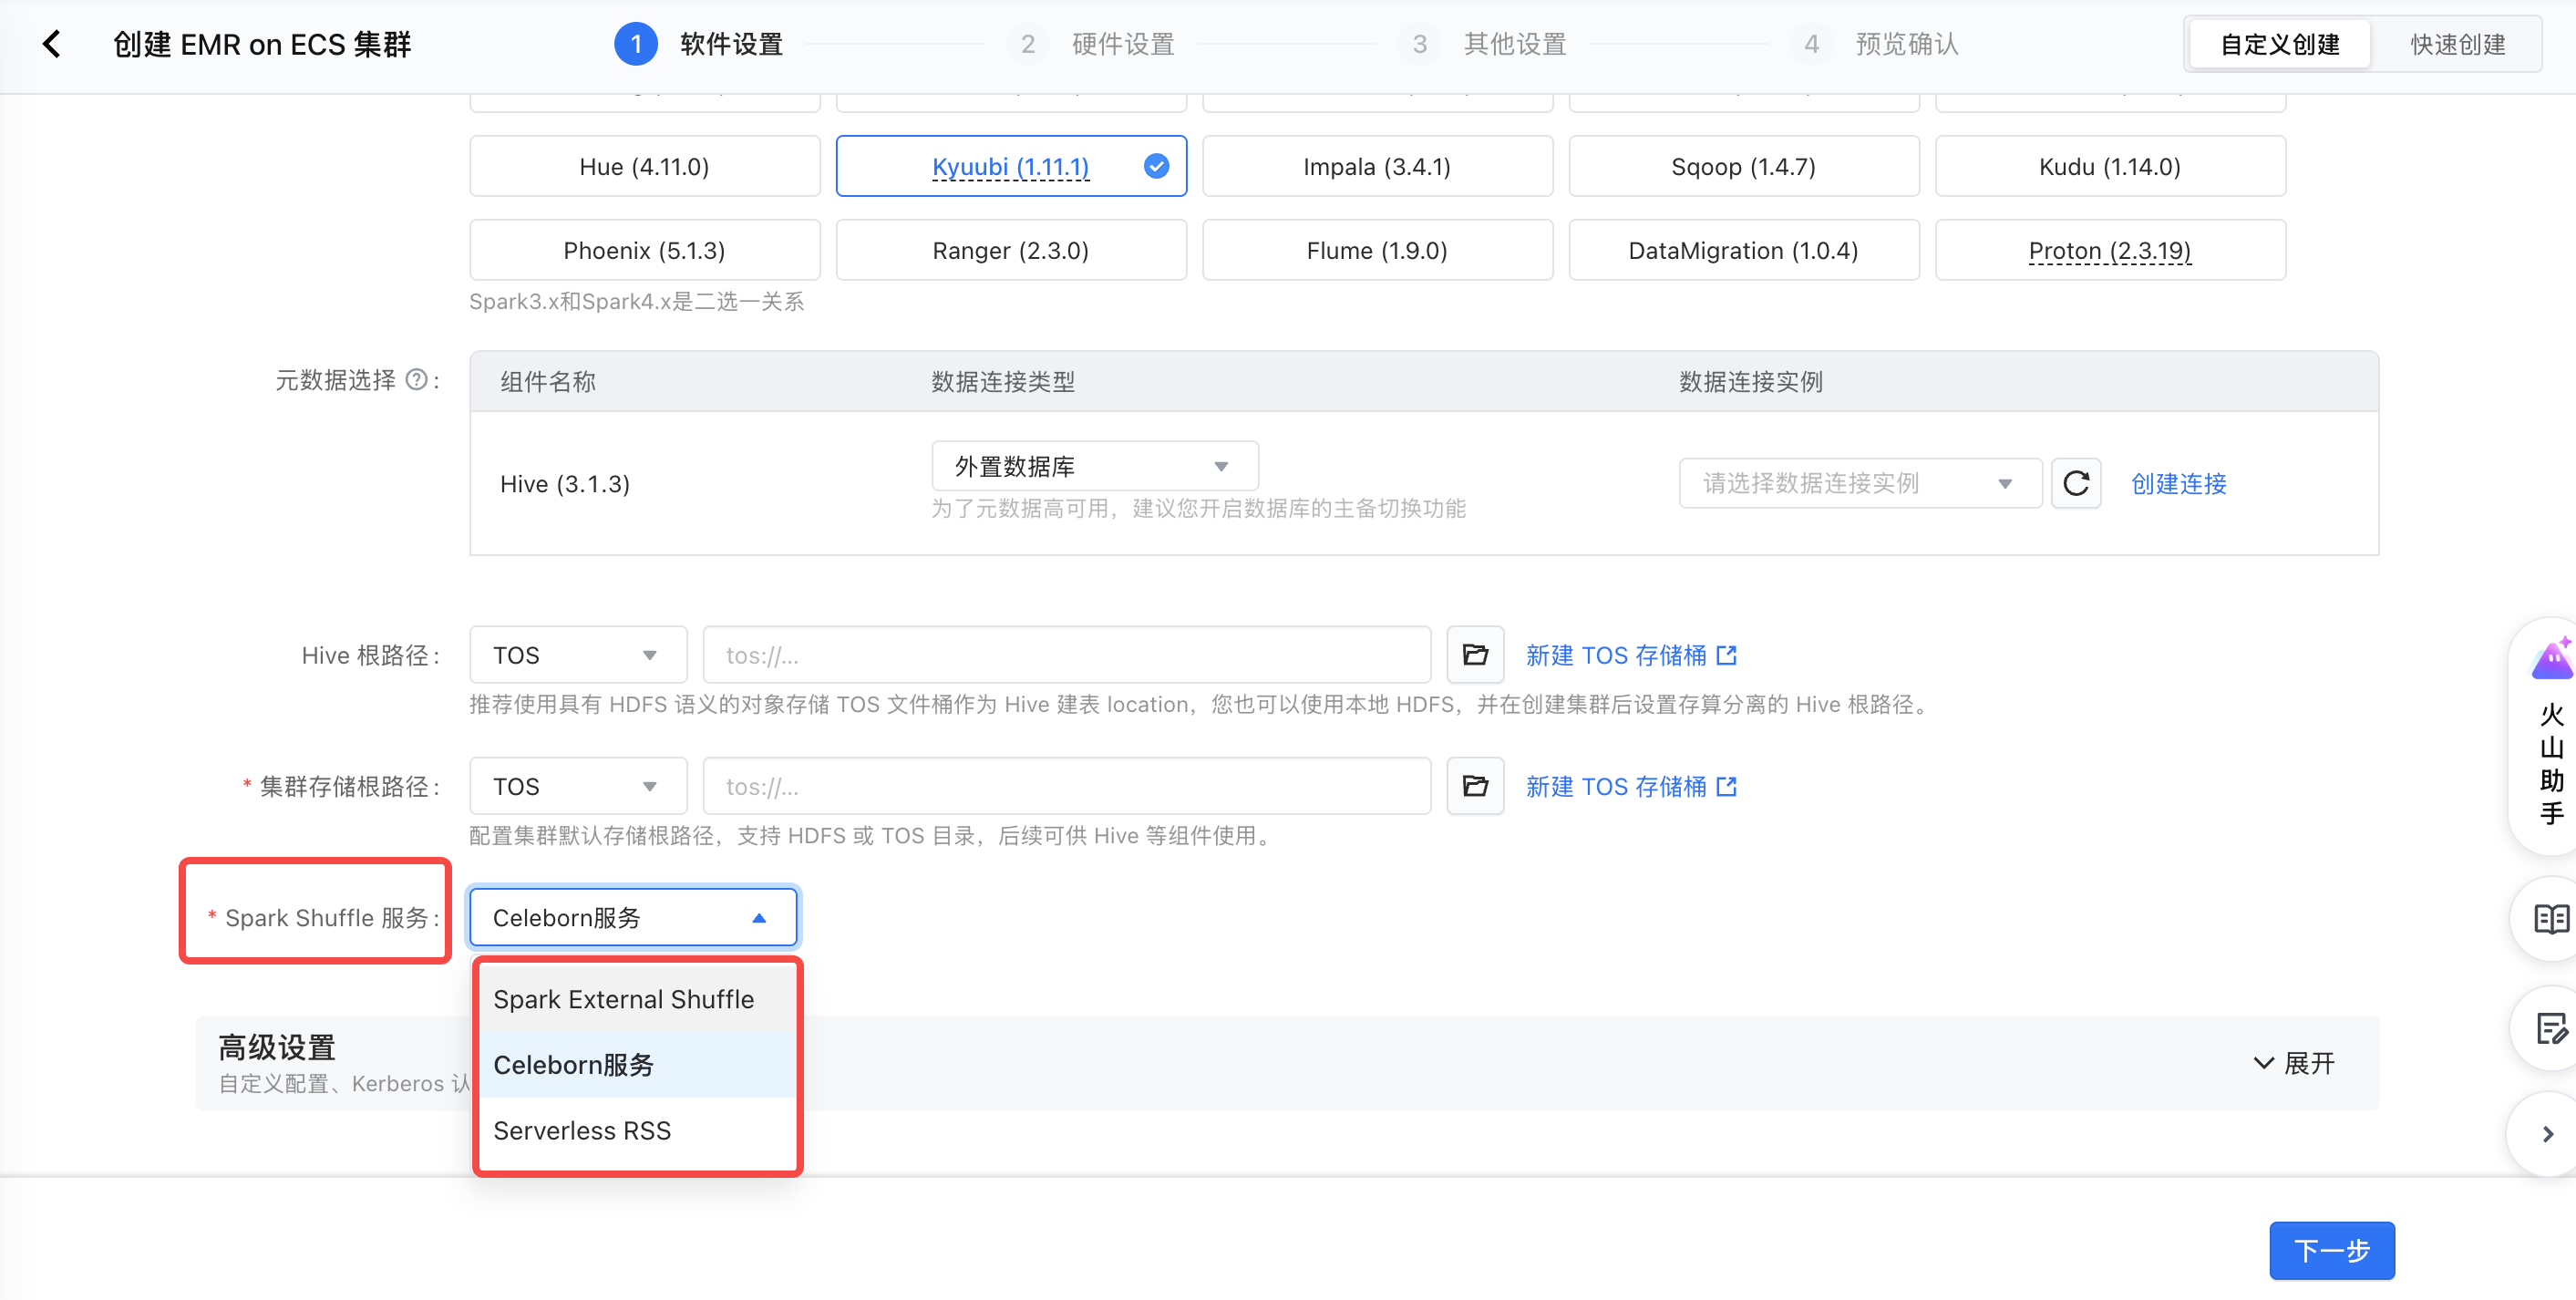
Task: Select the Ranger (2.3.0) component
Action: click(x=1011, y=250)
